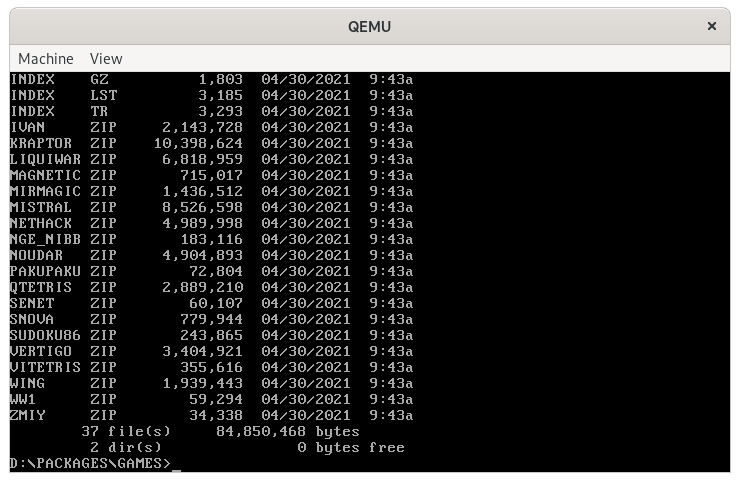Click the WW1 ZIP entry
The width and height of the screenshot is (740, 482).
[x=24, y=399]
